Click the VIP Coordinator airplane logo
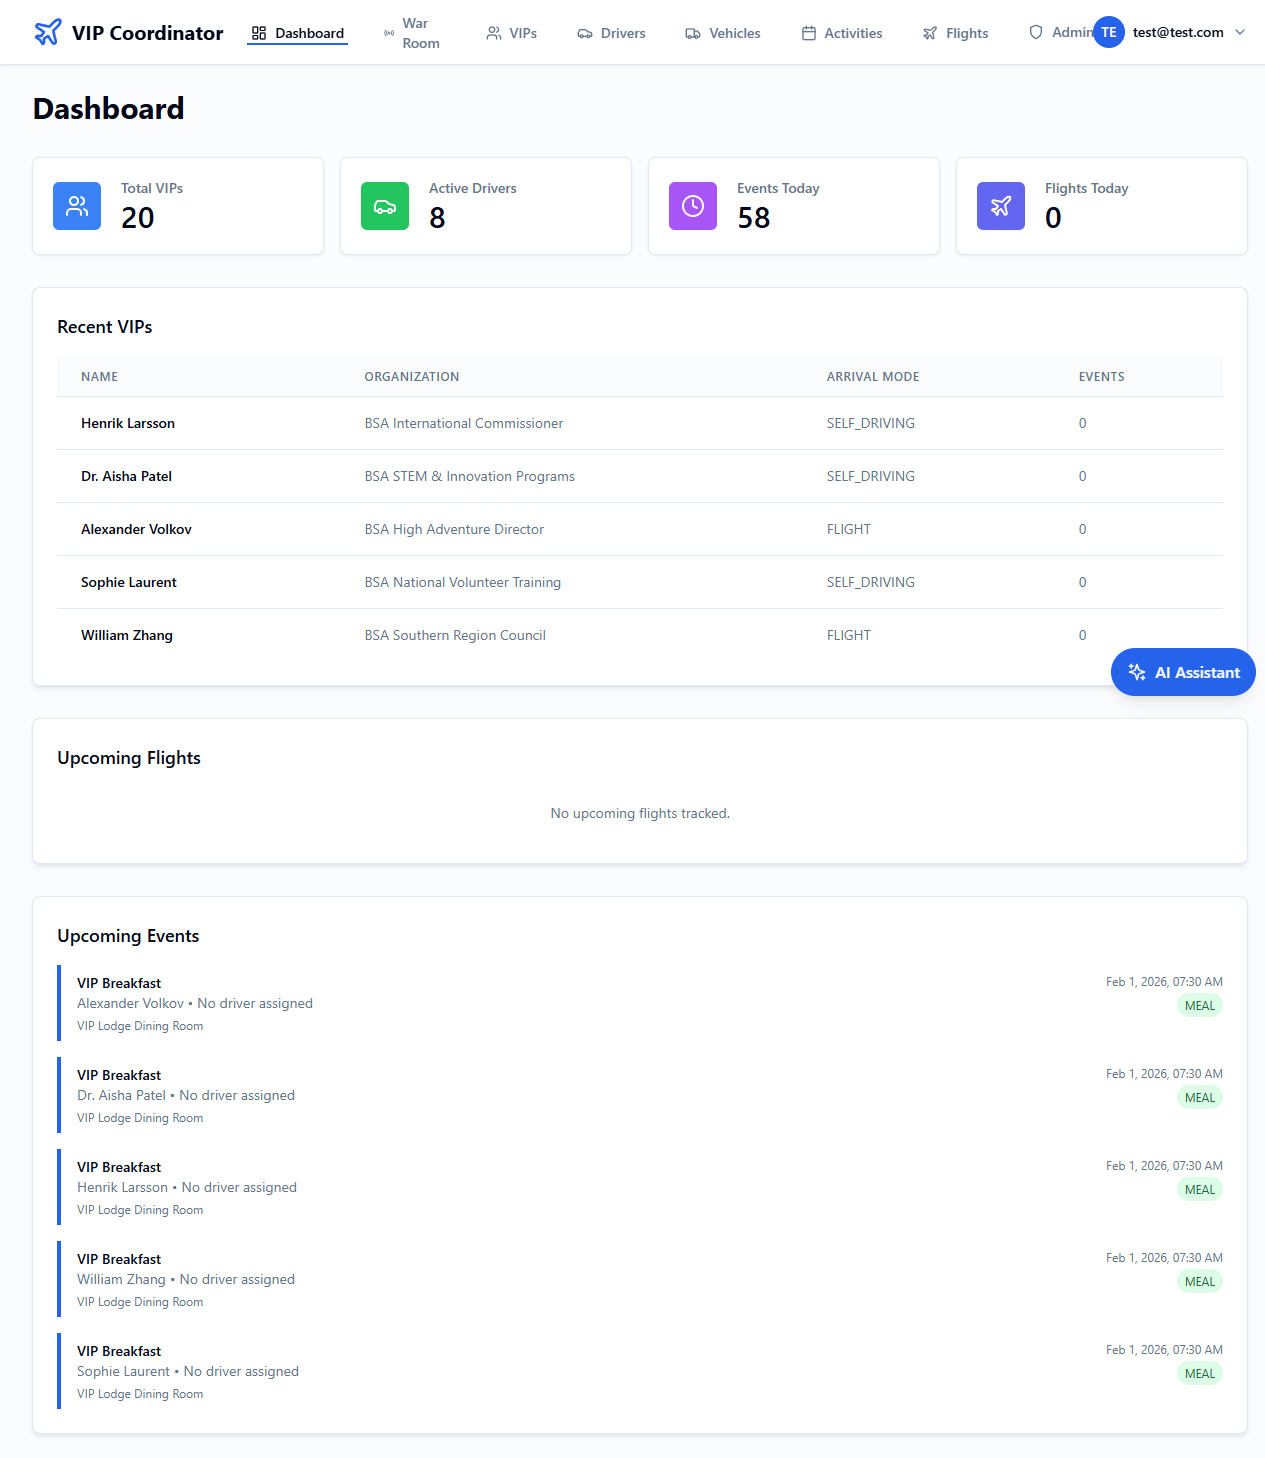 tap(47, 32)
